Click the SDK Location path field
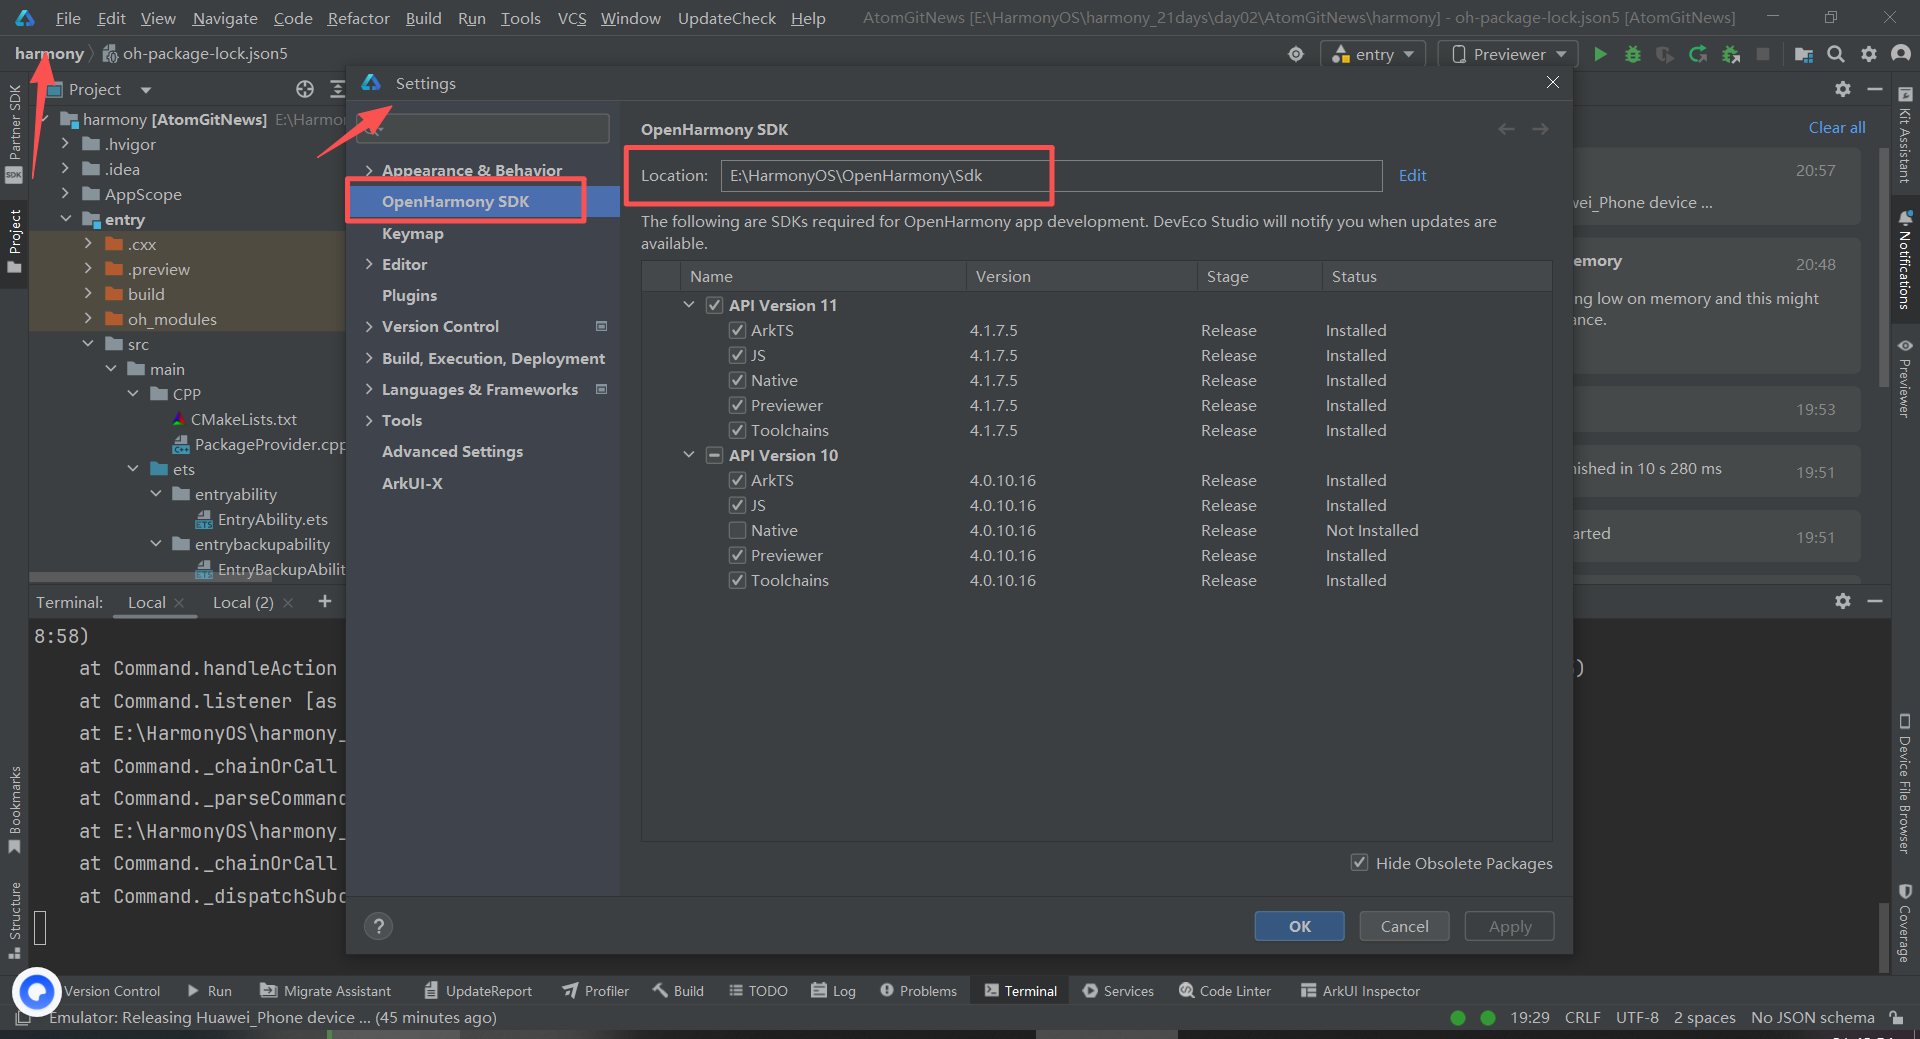The image size is (1920, 1039). click(x=1051, y=175)
